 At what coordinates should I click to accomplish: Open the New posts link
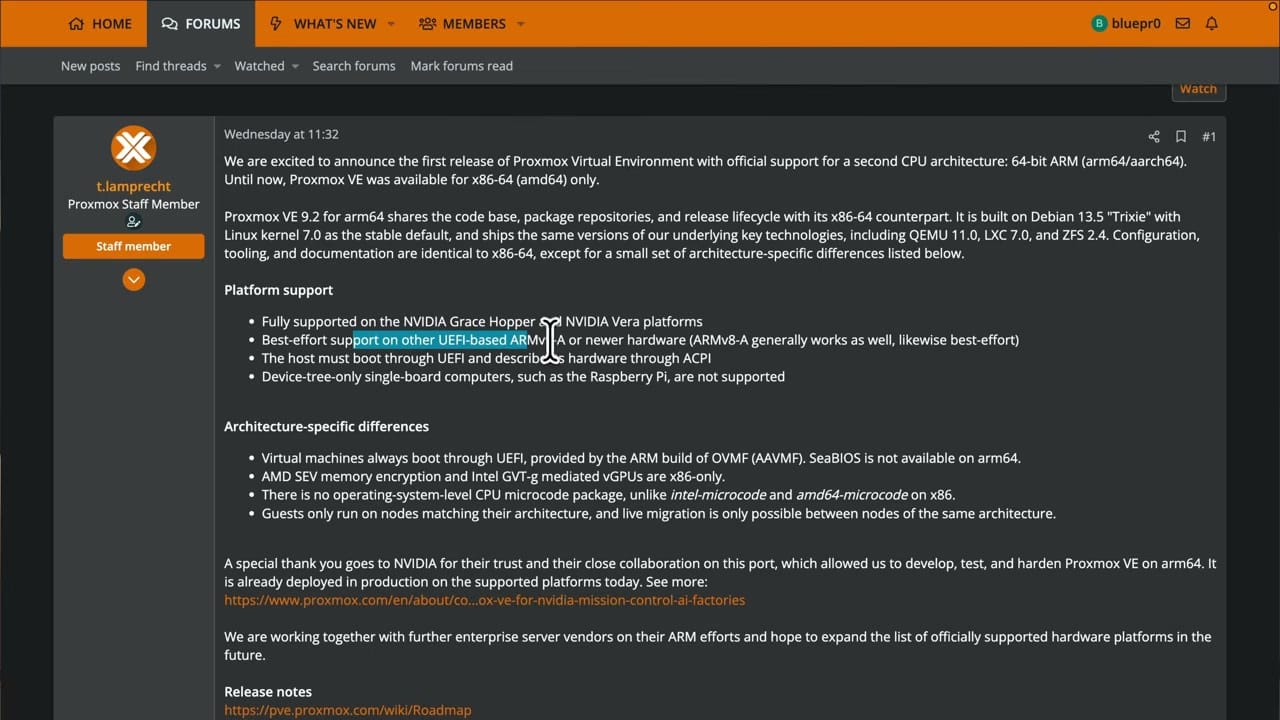point(90,66)
